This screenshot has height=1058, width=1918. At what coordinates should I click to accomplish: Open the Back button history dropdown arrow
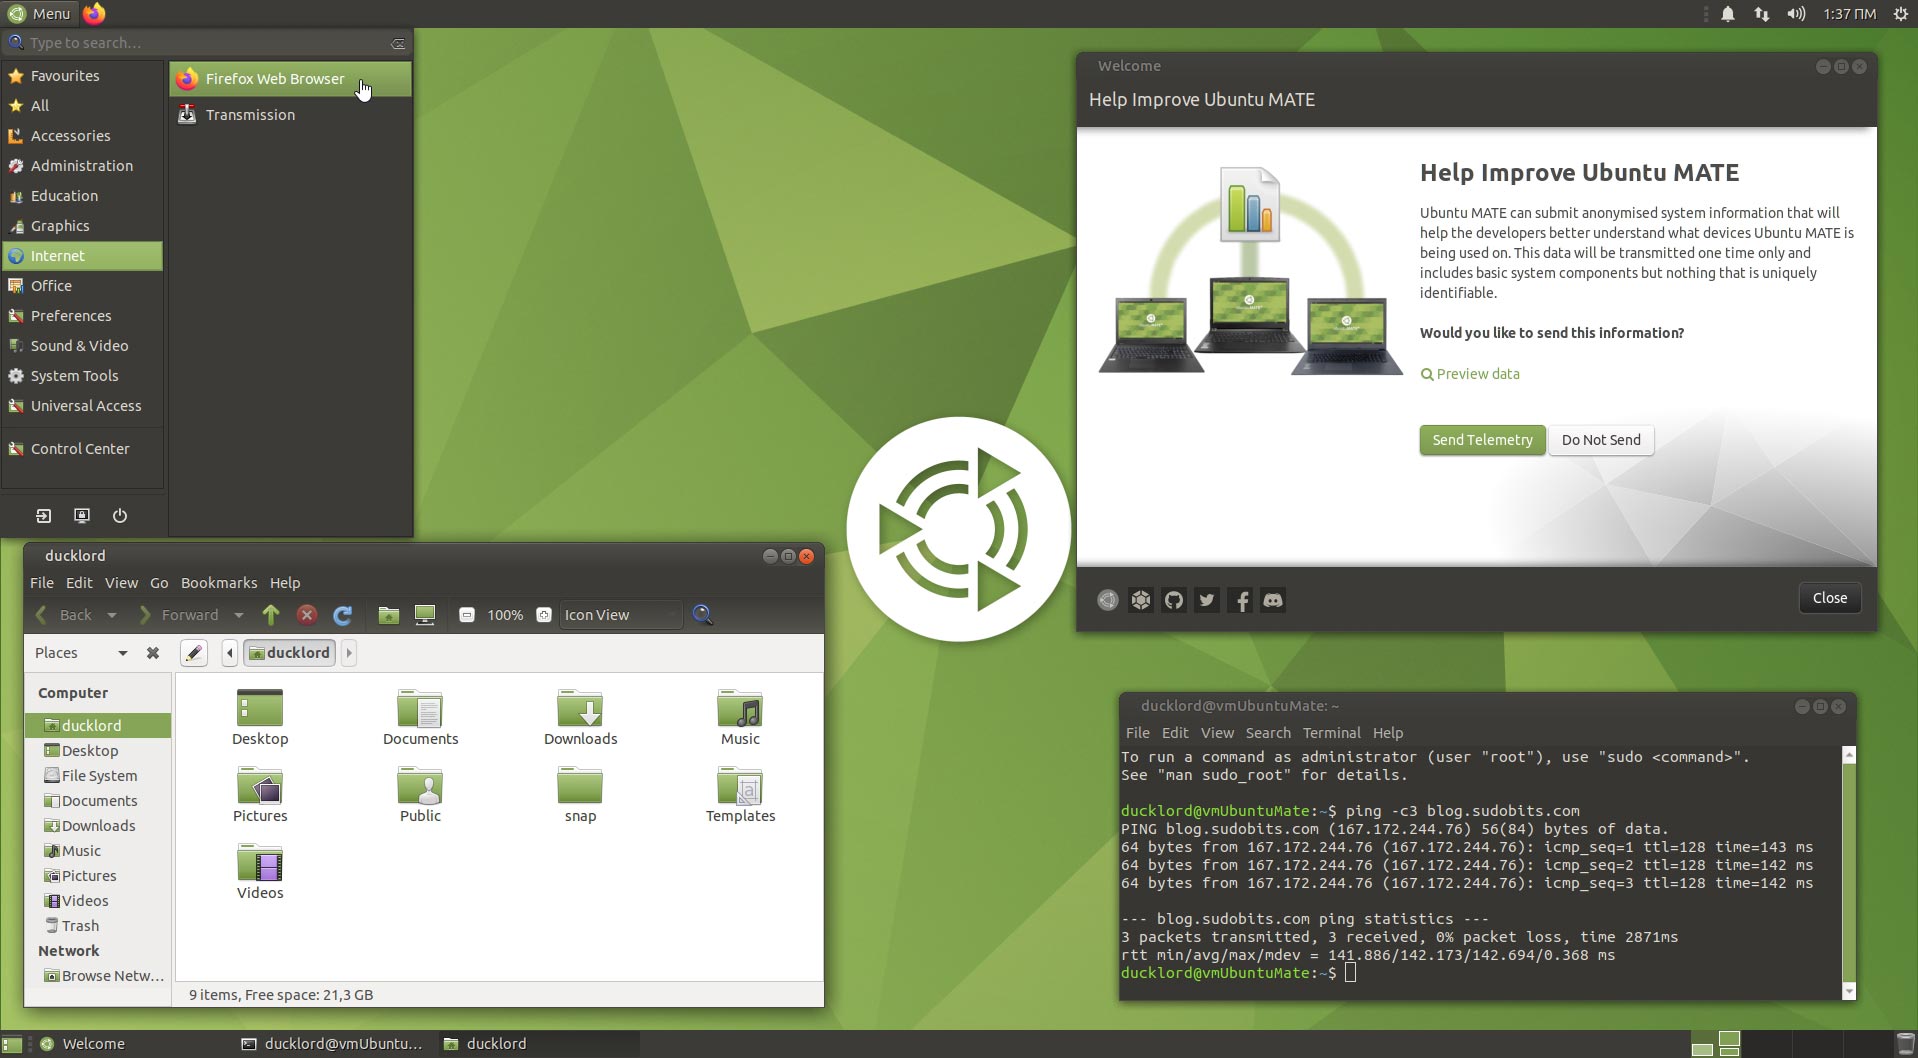pos(111,615)
